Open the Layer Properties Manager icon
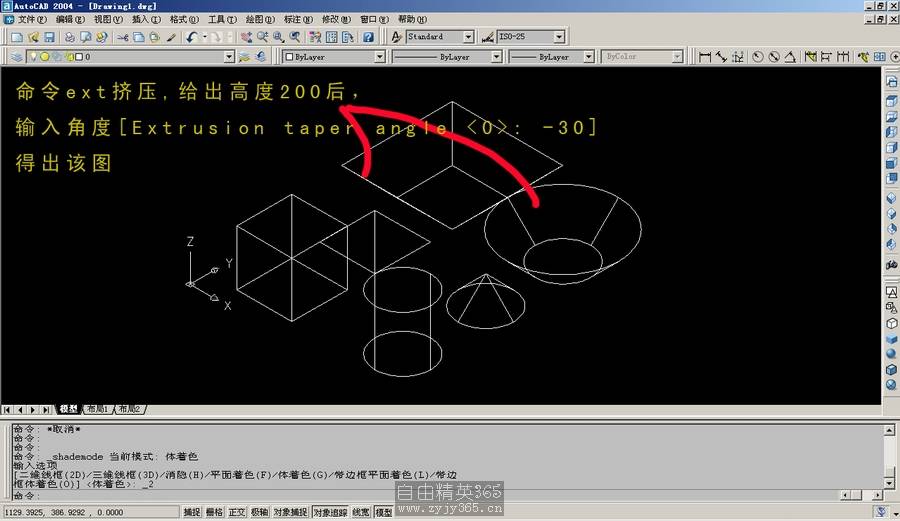This screenshot has height=521, width=900. pos(17,57)
